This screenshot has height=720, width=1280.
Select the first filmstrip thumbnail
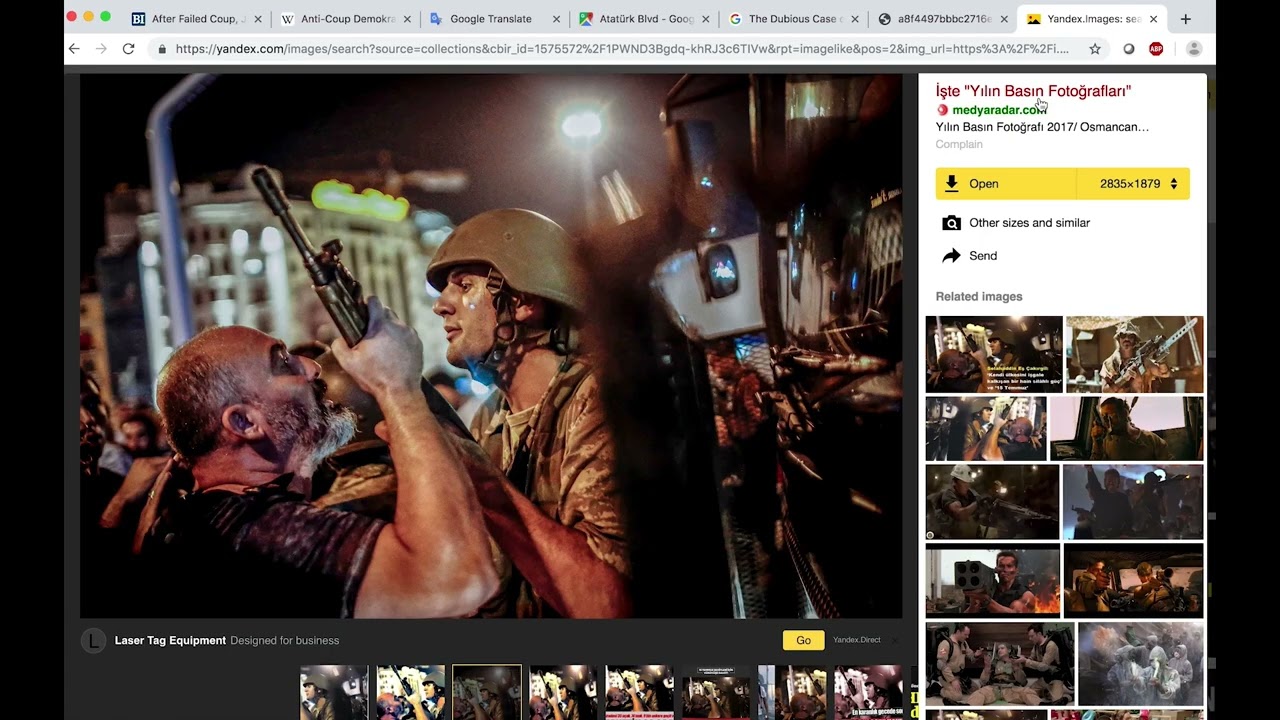[x=334, y=692]
